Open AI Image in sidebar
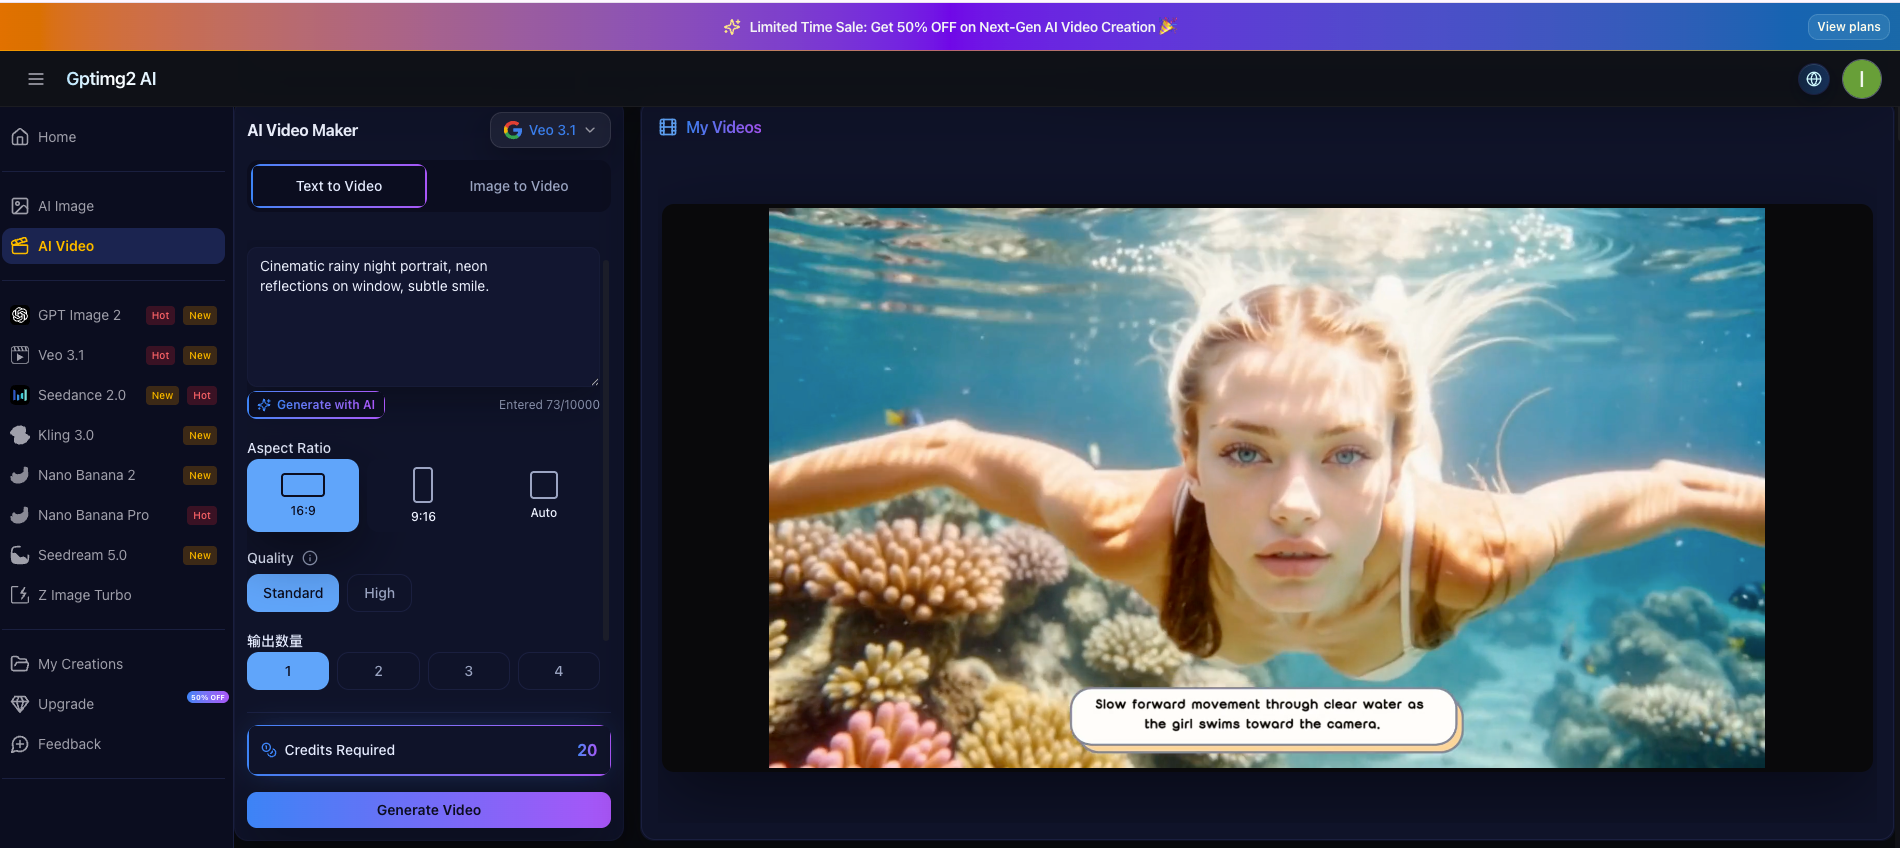Screen dimensions: 1900x848 click(114, 206)
